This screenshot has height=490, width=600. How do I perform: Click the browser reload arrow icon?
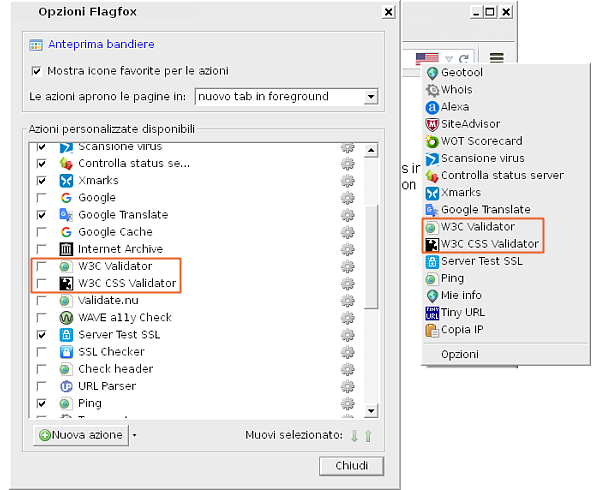click(464, 59)
